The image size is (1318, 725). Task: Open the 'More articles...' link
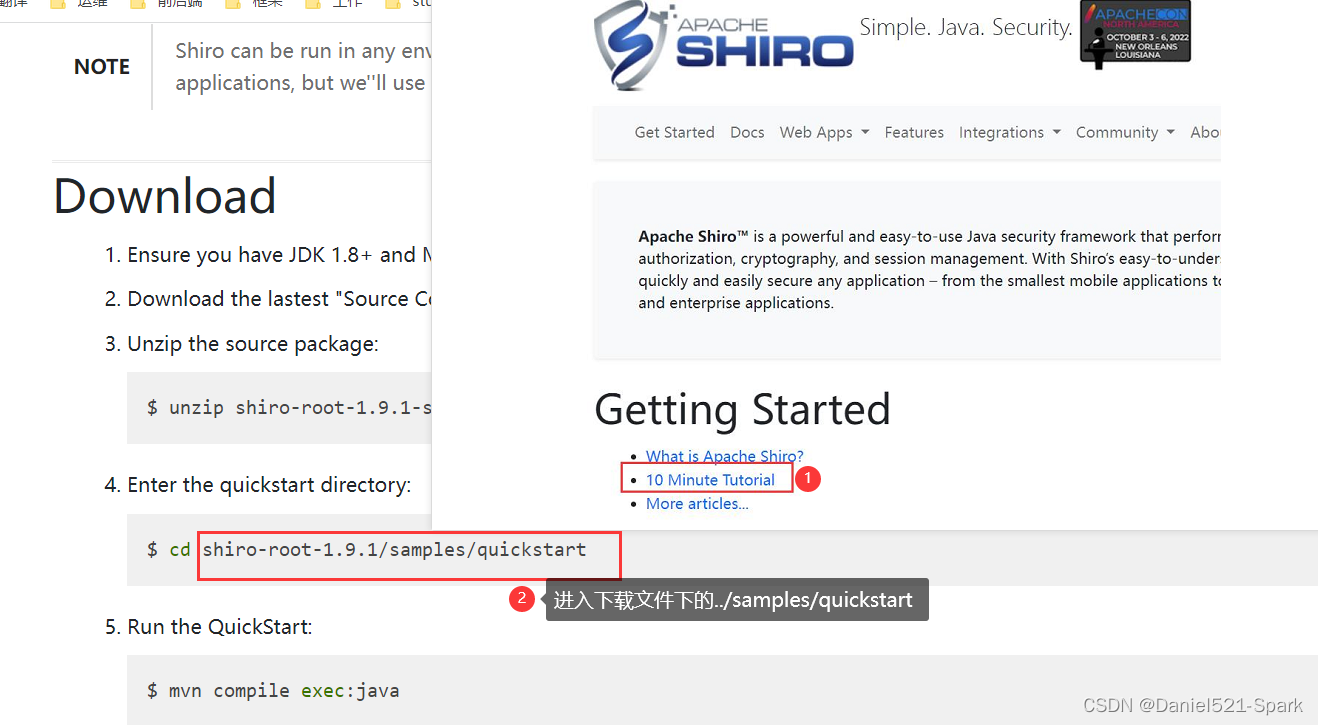697,504
